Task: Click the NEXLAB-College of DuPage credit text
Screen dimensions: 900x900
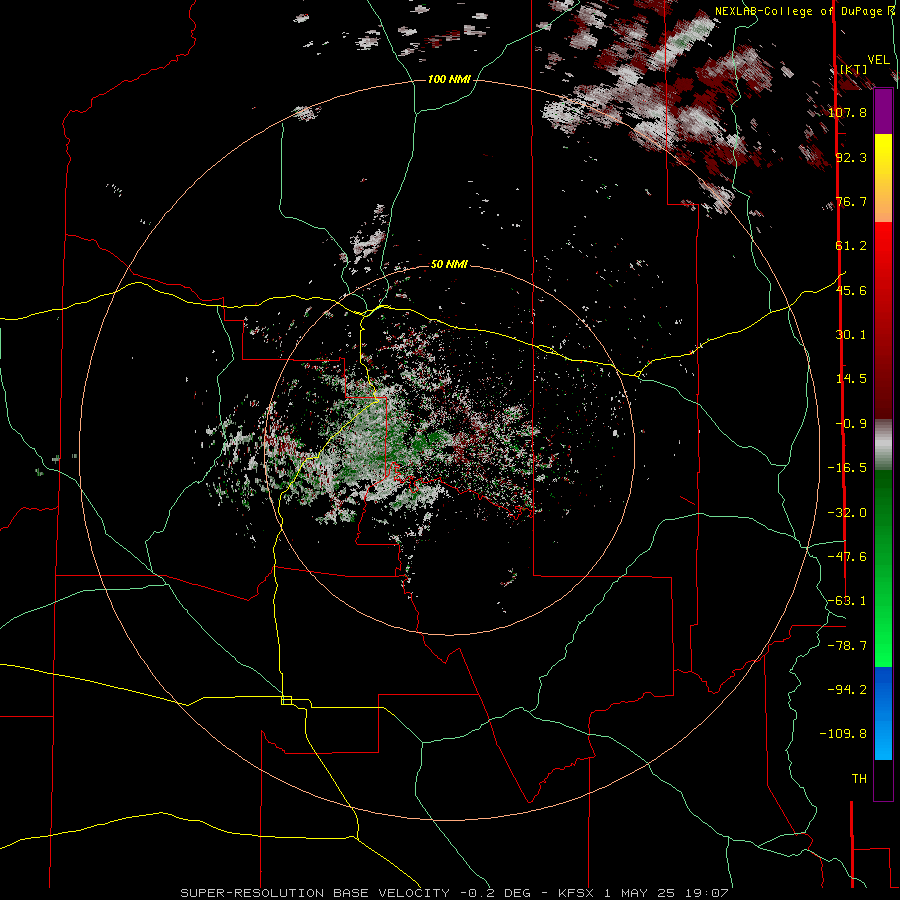Action: (x=806, y=11)
